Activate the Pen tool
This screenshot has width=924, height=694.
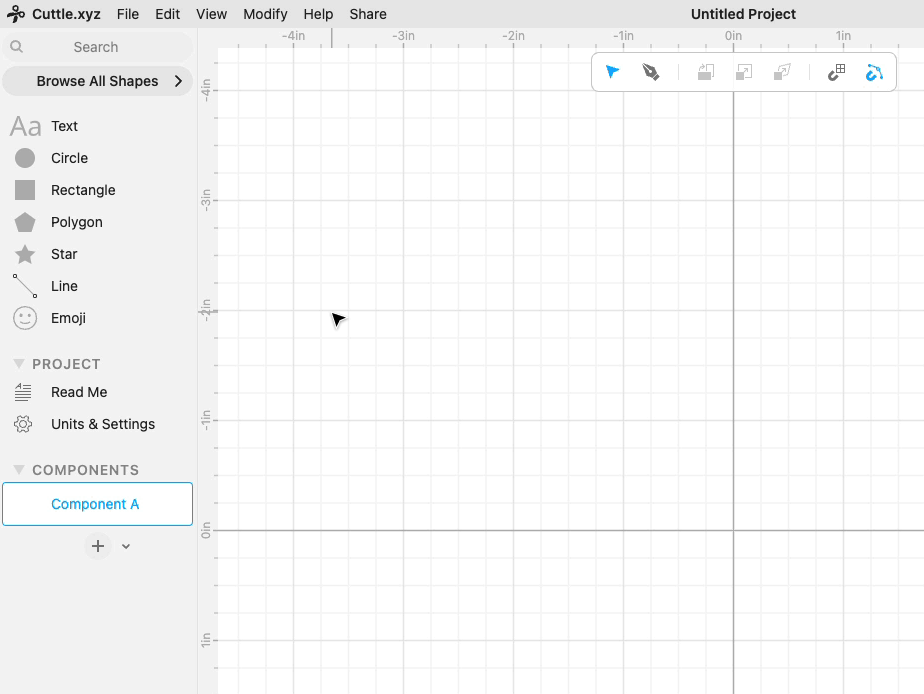[x=651, y=71]
